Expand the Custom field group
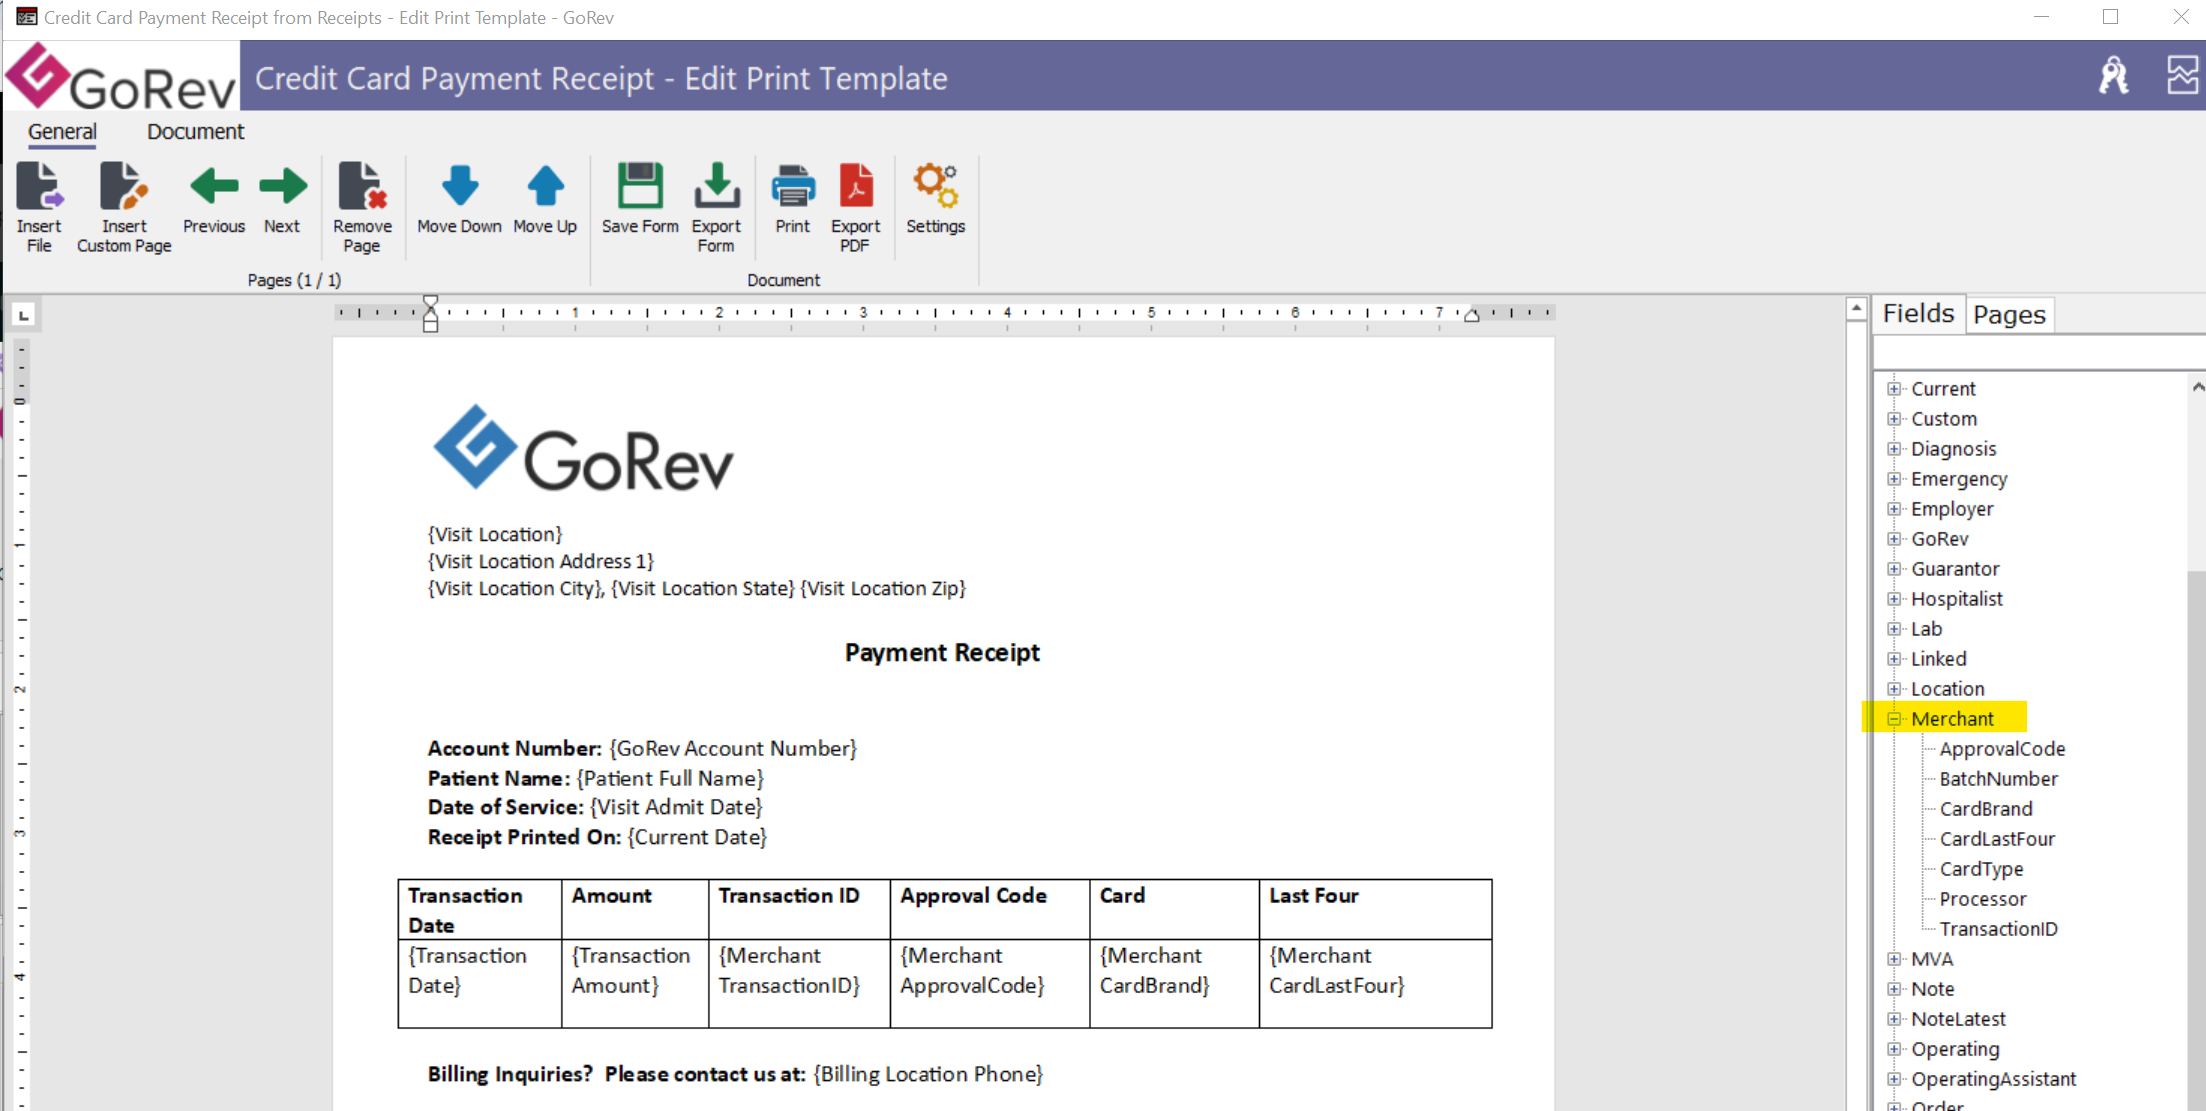Image resolution: width=2206 pixels, height=1111 pixels. pyautogui.click(x=1894, y=419)
